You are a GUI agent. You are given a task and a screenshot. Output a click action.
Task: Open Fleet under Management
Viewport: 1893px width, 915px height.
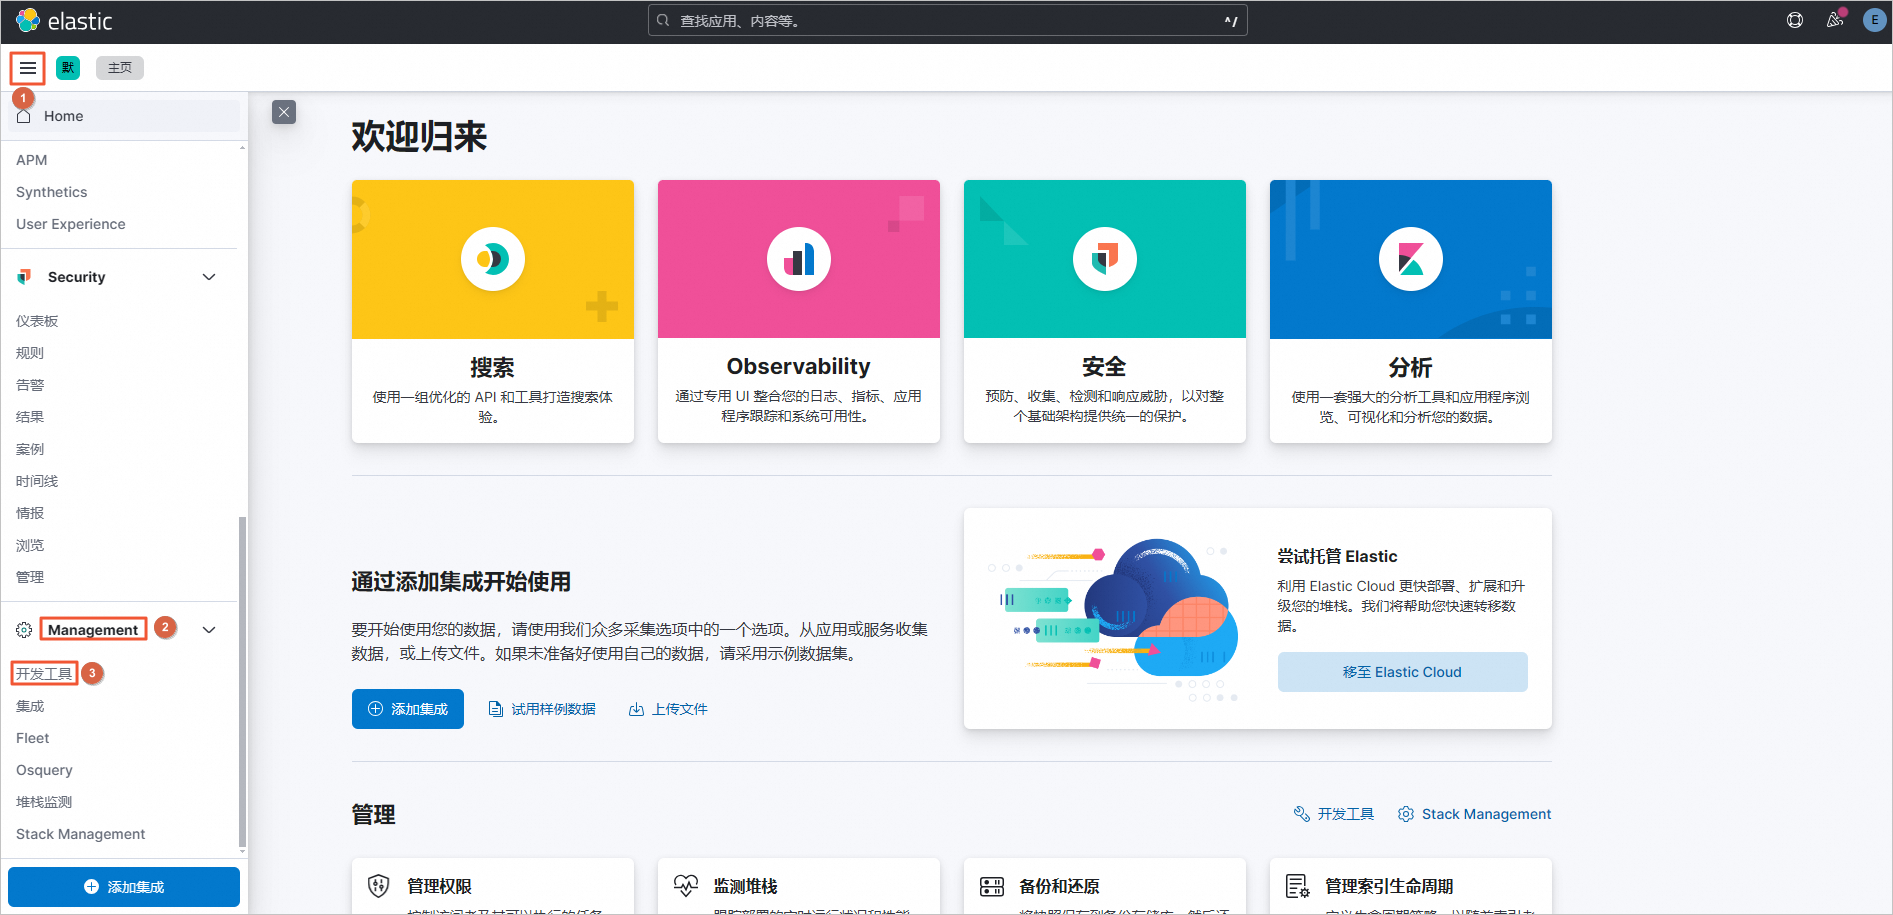[33, 738]
